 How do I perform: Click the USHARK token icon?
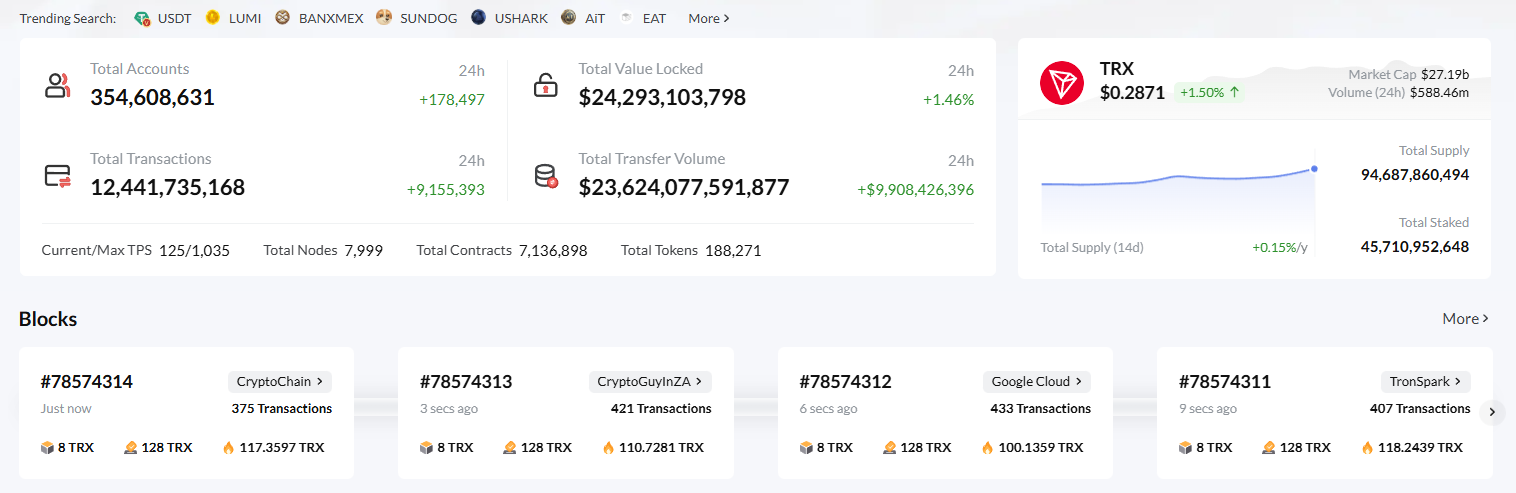tap(479, 18)
